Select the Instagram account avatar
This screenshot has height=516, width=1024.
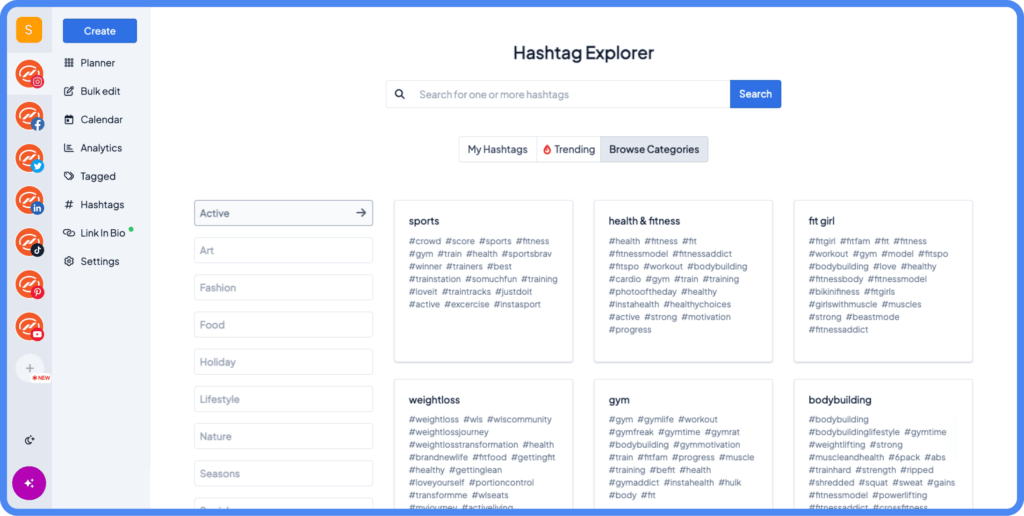pos(29,74)
